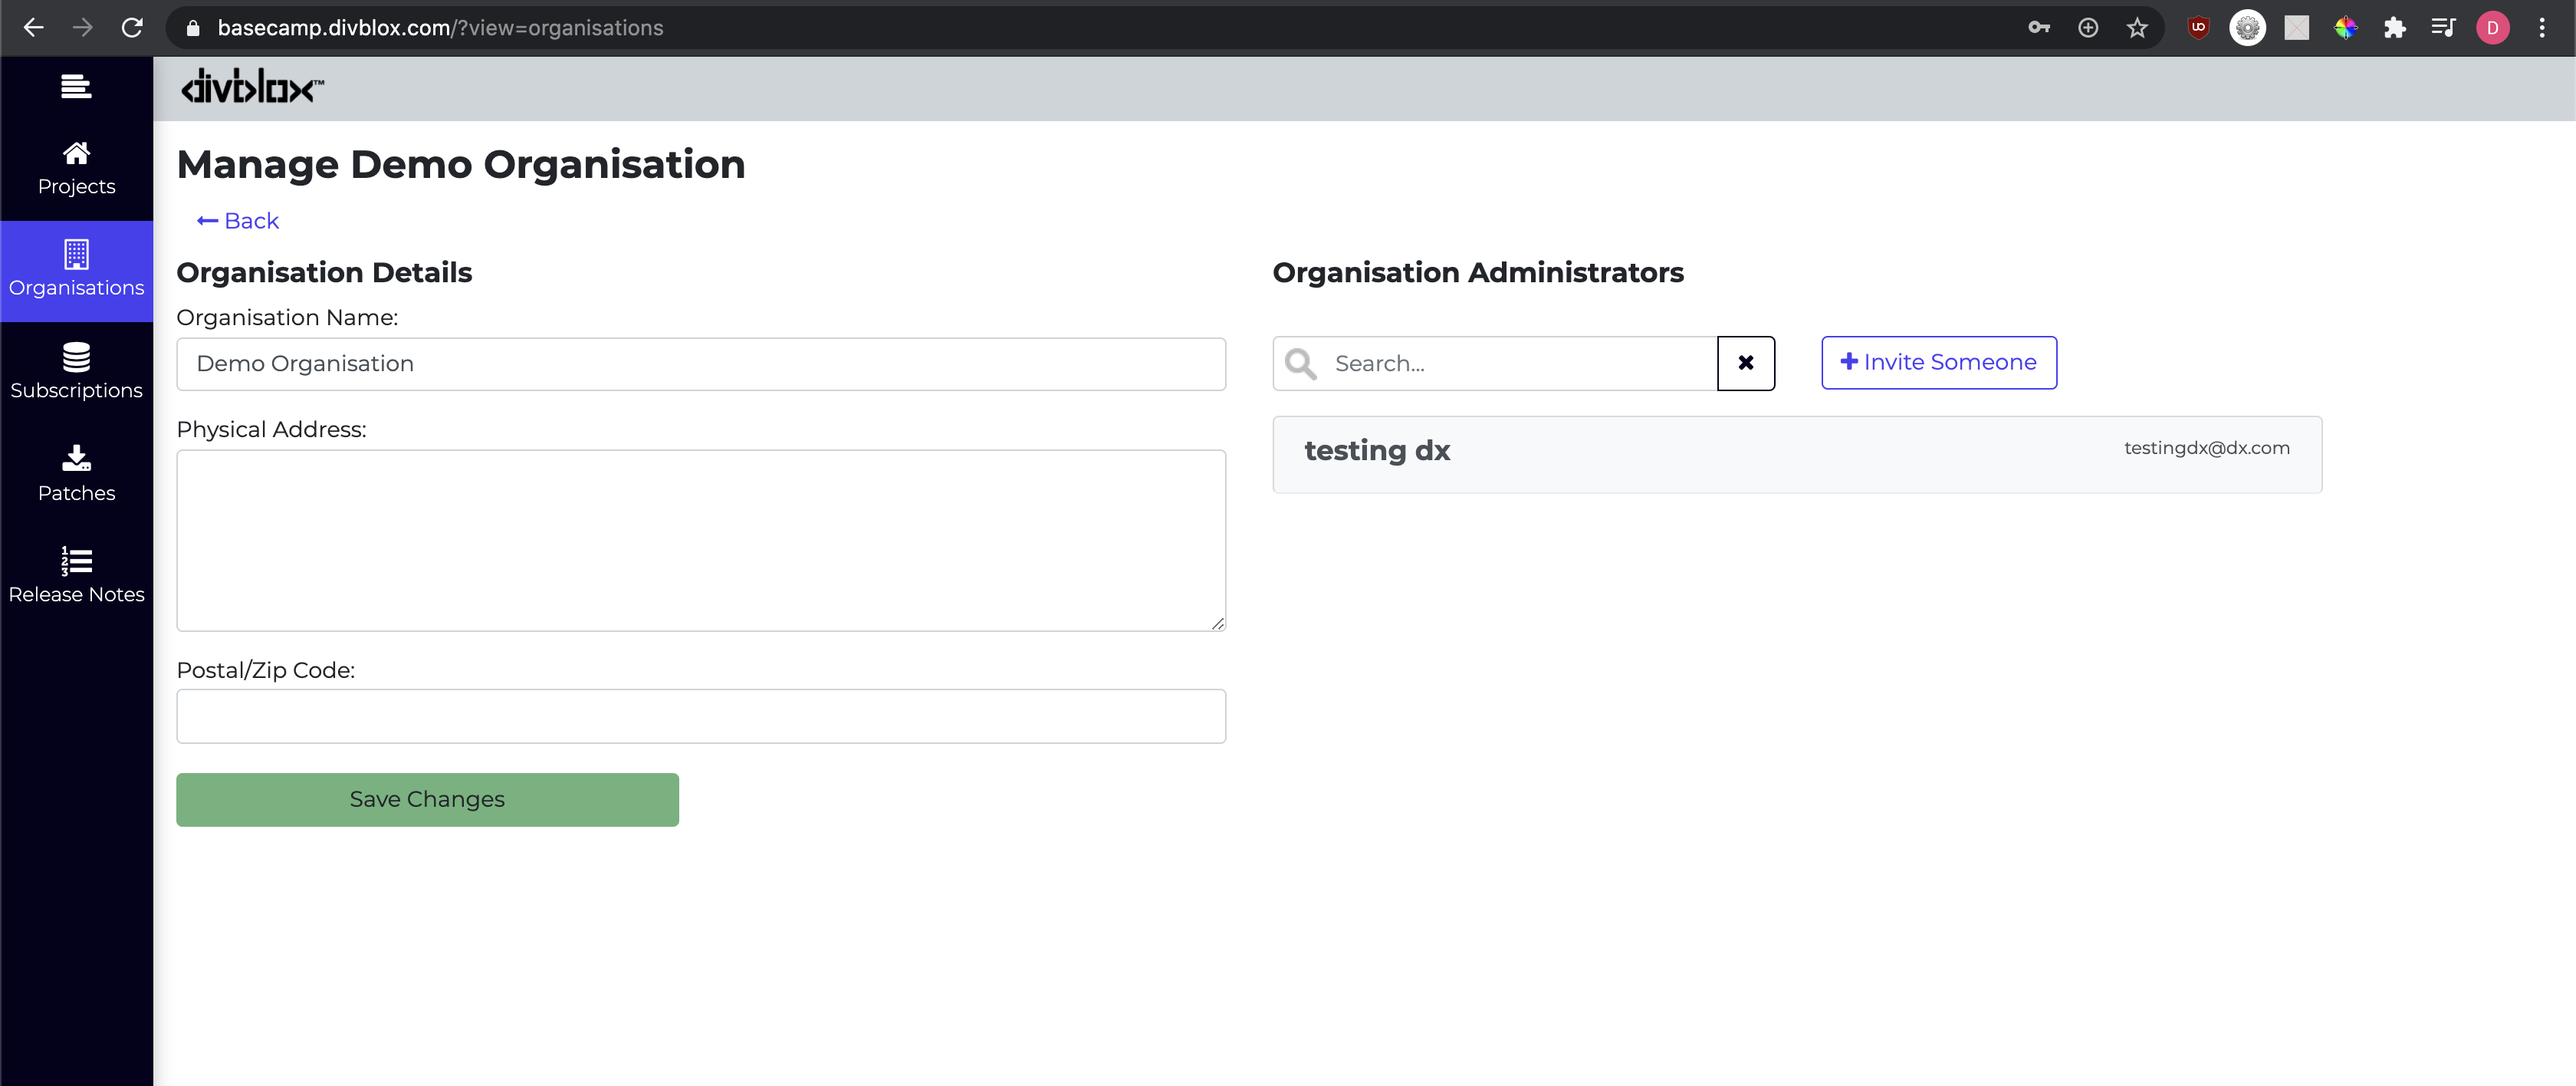Screen dimensions: 2576x1086
Task: Click Save Changes button
Action: [x=427, y=798]
